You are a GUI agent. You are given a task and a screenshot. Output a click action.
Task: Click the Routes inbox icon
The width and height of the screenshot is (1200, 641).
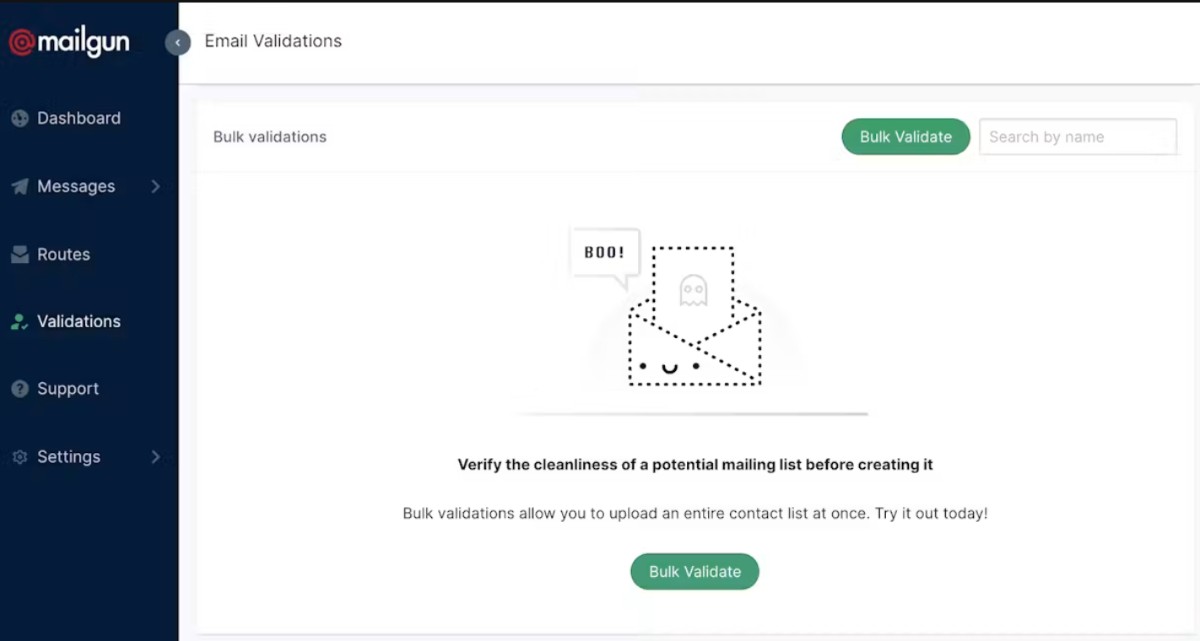(19, 254)
